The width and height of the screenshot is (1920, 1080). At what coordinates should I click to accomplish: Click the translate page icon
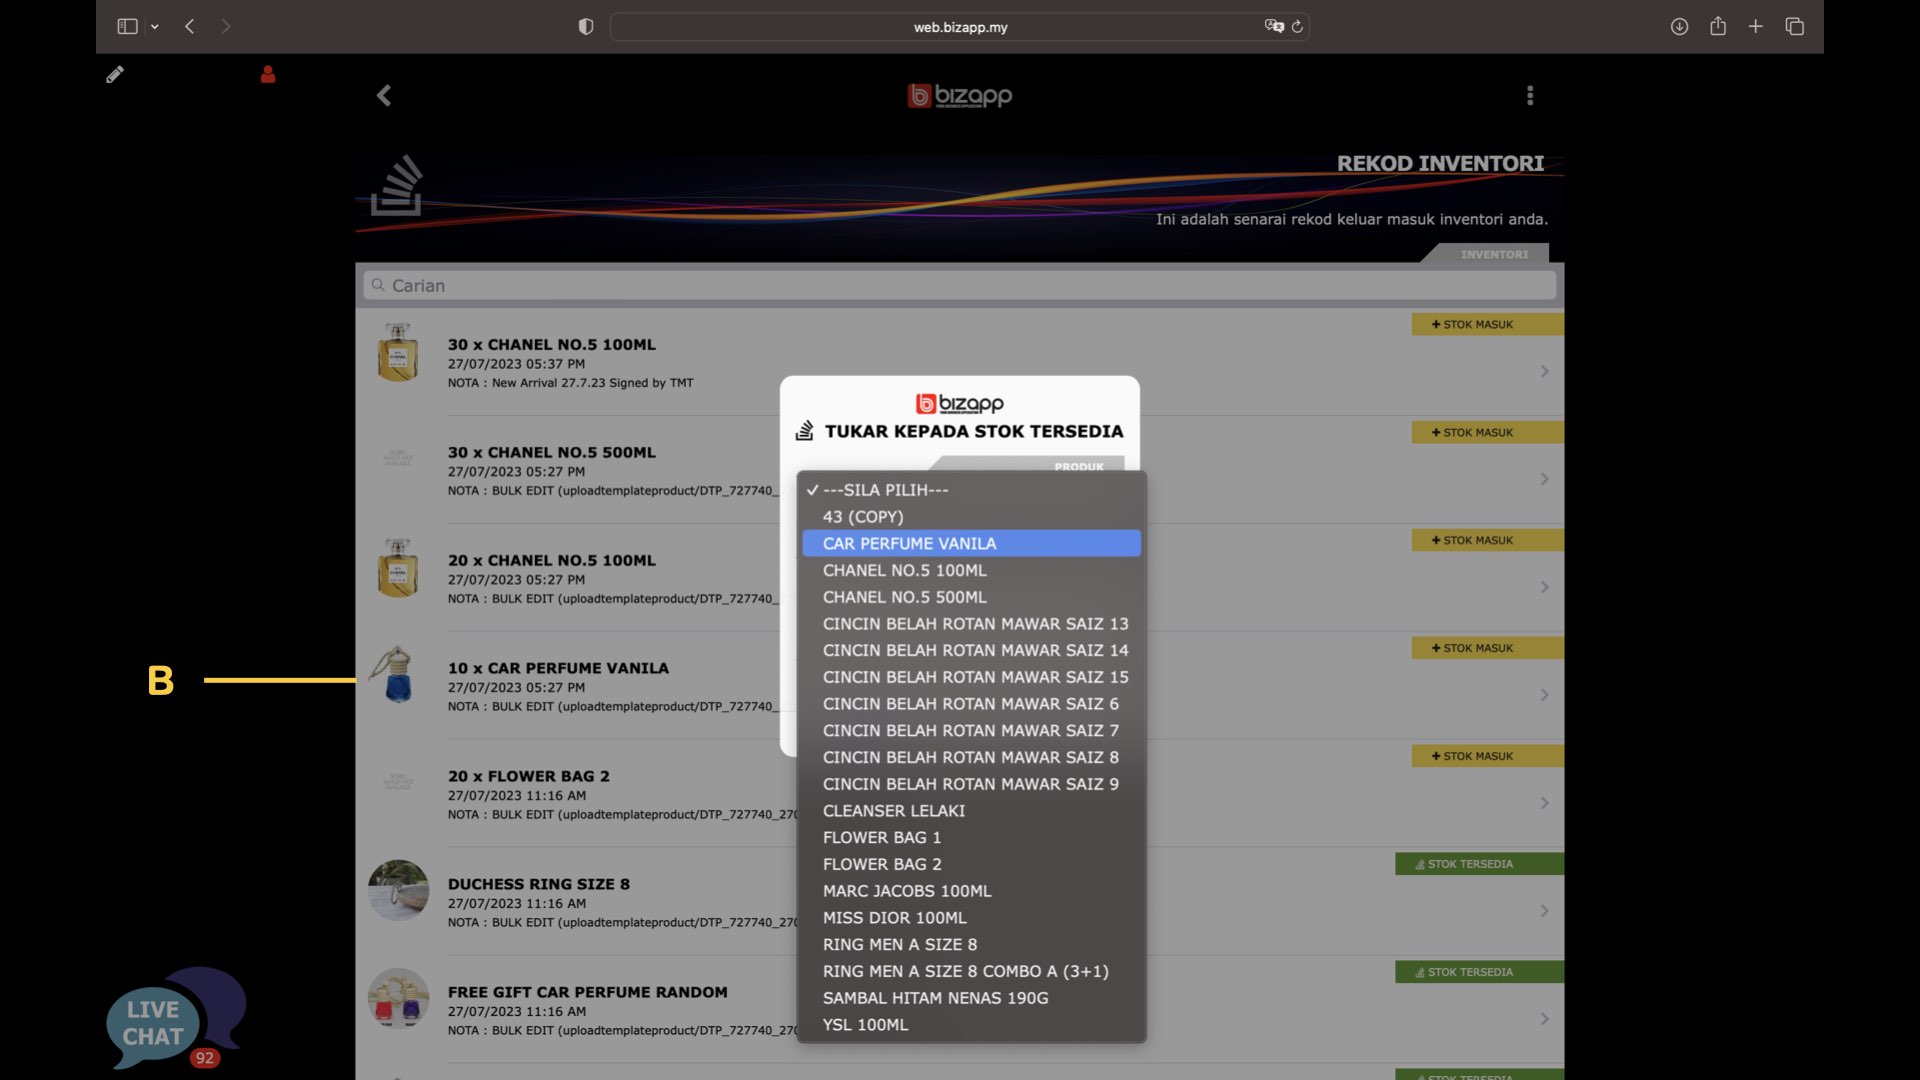[x=1274, y=27]
